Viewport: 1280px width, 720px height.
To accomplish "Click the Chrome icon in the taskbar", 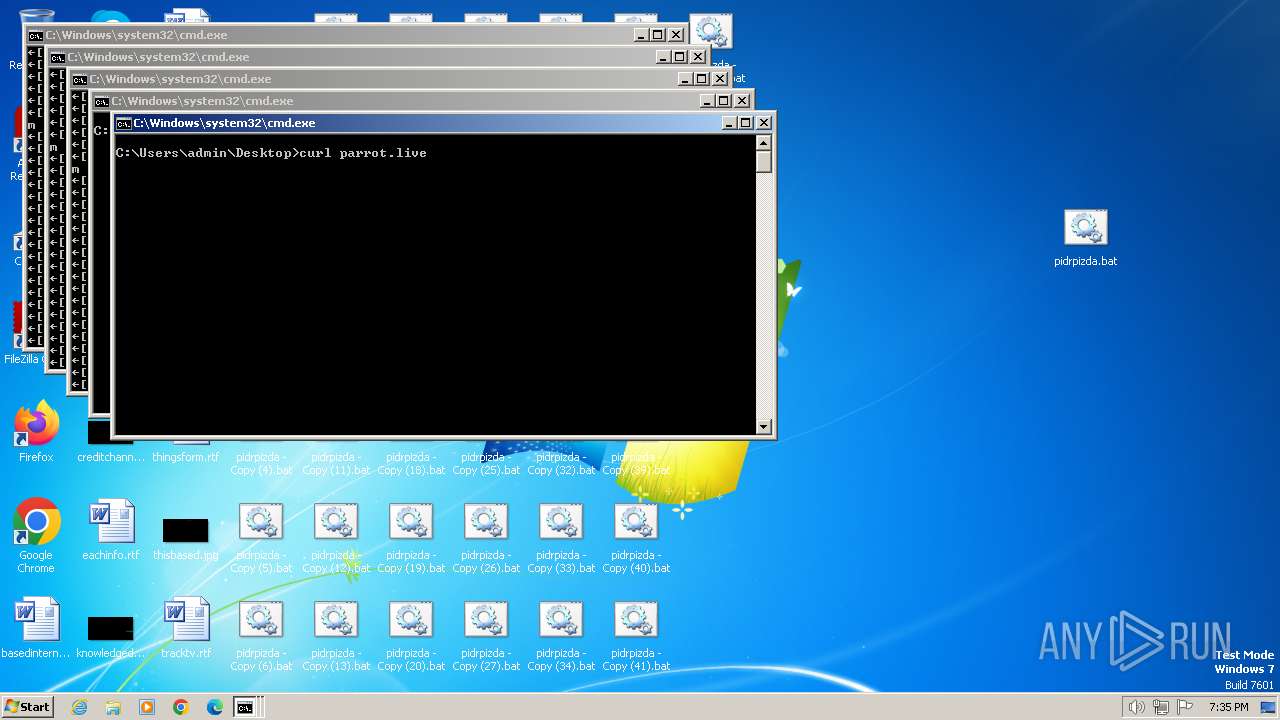I will [181, 707].
